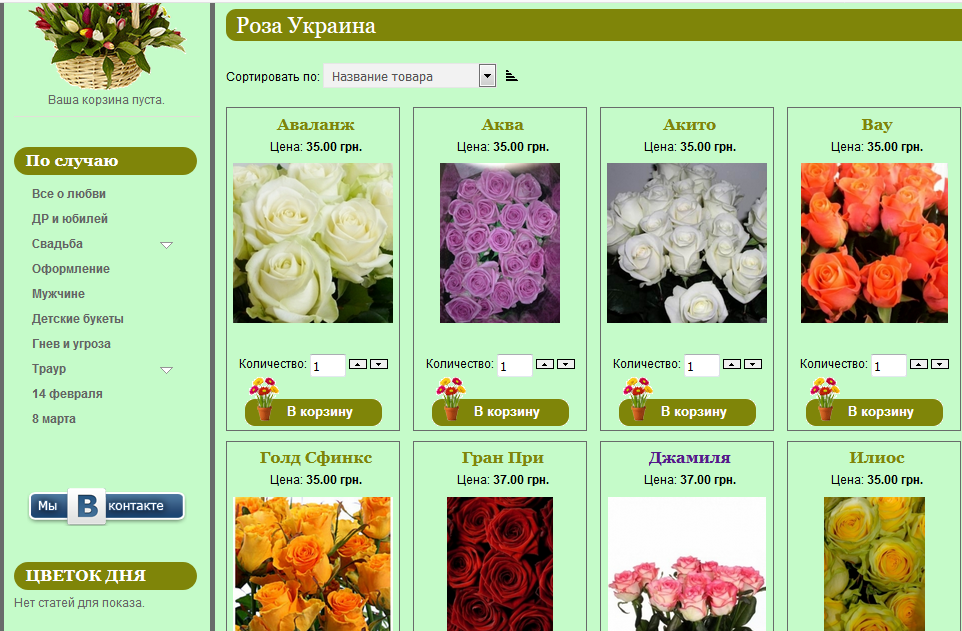962x631 pixels.
Task: Open the Все о любви category
Action: pos(69,194)
